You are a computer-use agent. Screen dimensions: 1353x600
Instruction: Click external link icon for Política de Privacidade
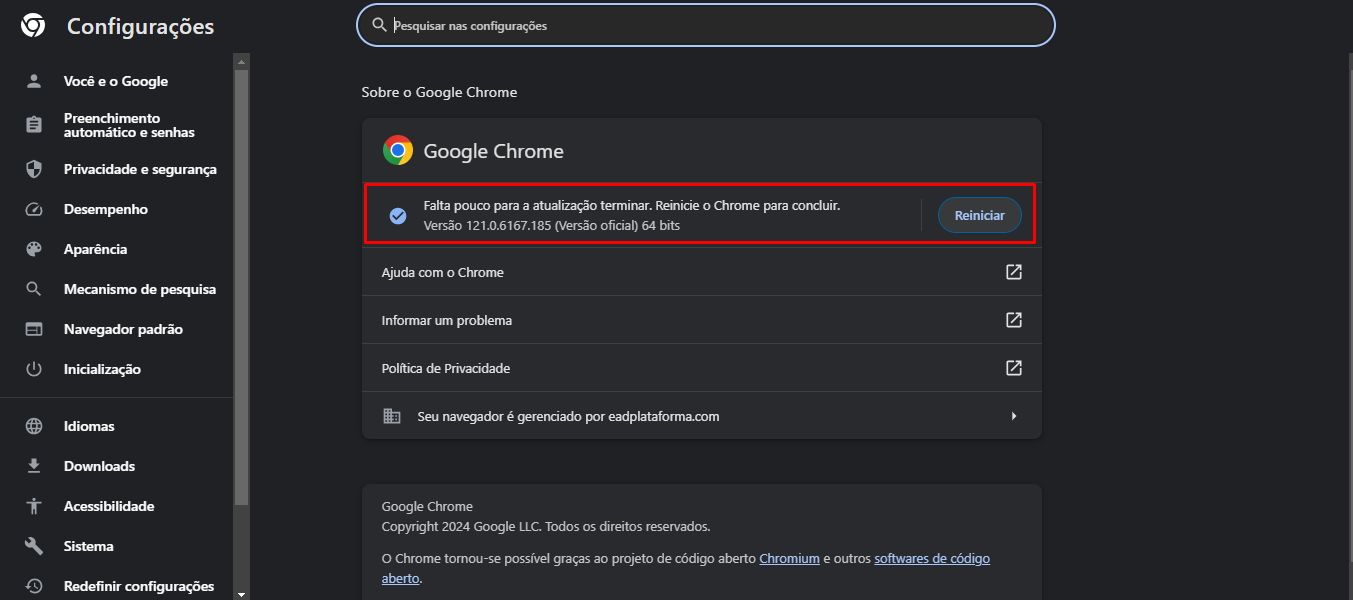coord(1014,368)
